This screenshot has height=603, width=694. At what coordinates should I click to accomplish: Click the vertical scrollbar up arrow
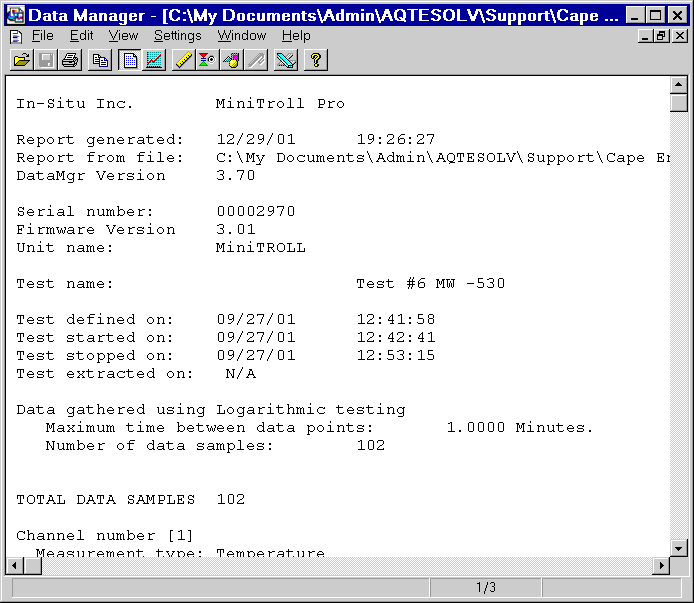[679, 85]
